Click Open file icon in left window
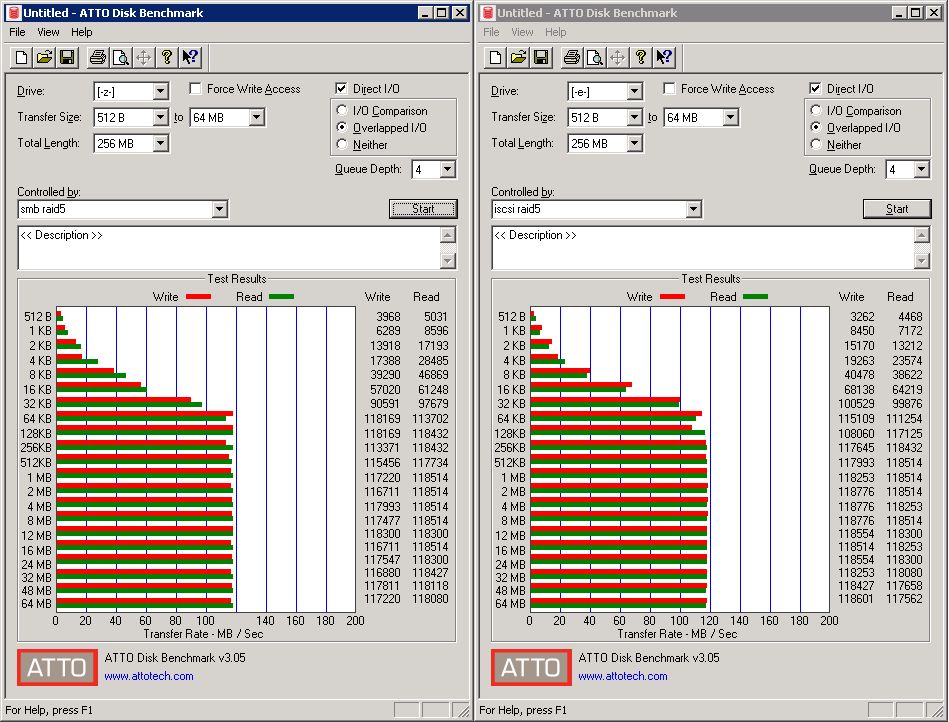The image size is (949, 722). pos(44,57)
